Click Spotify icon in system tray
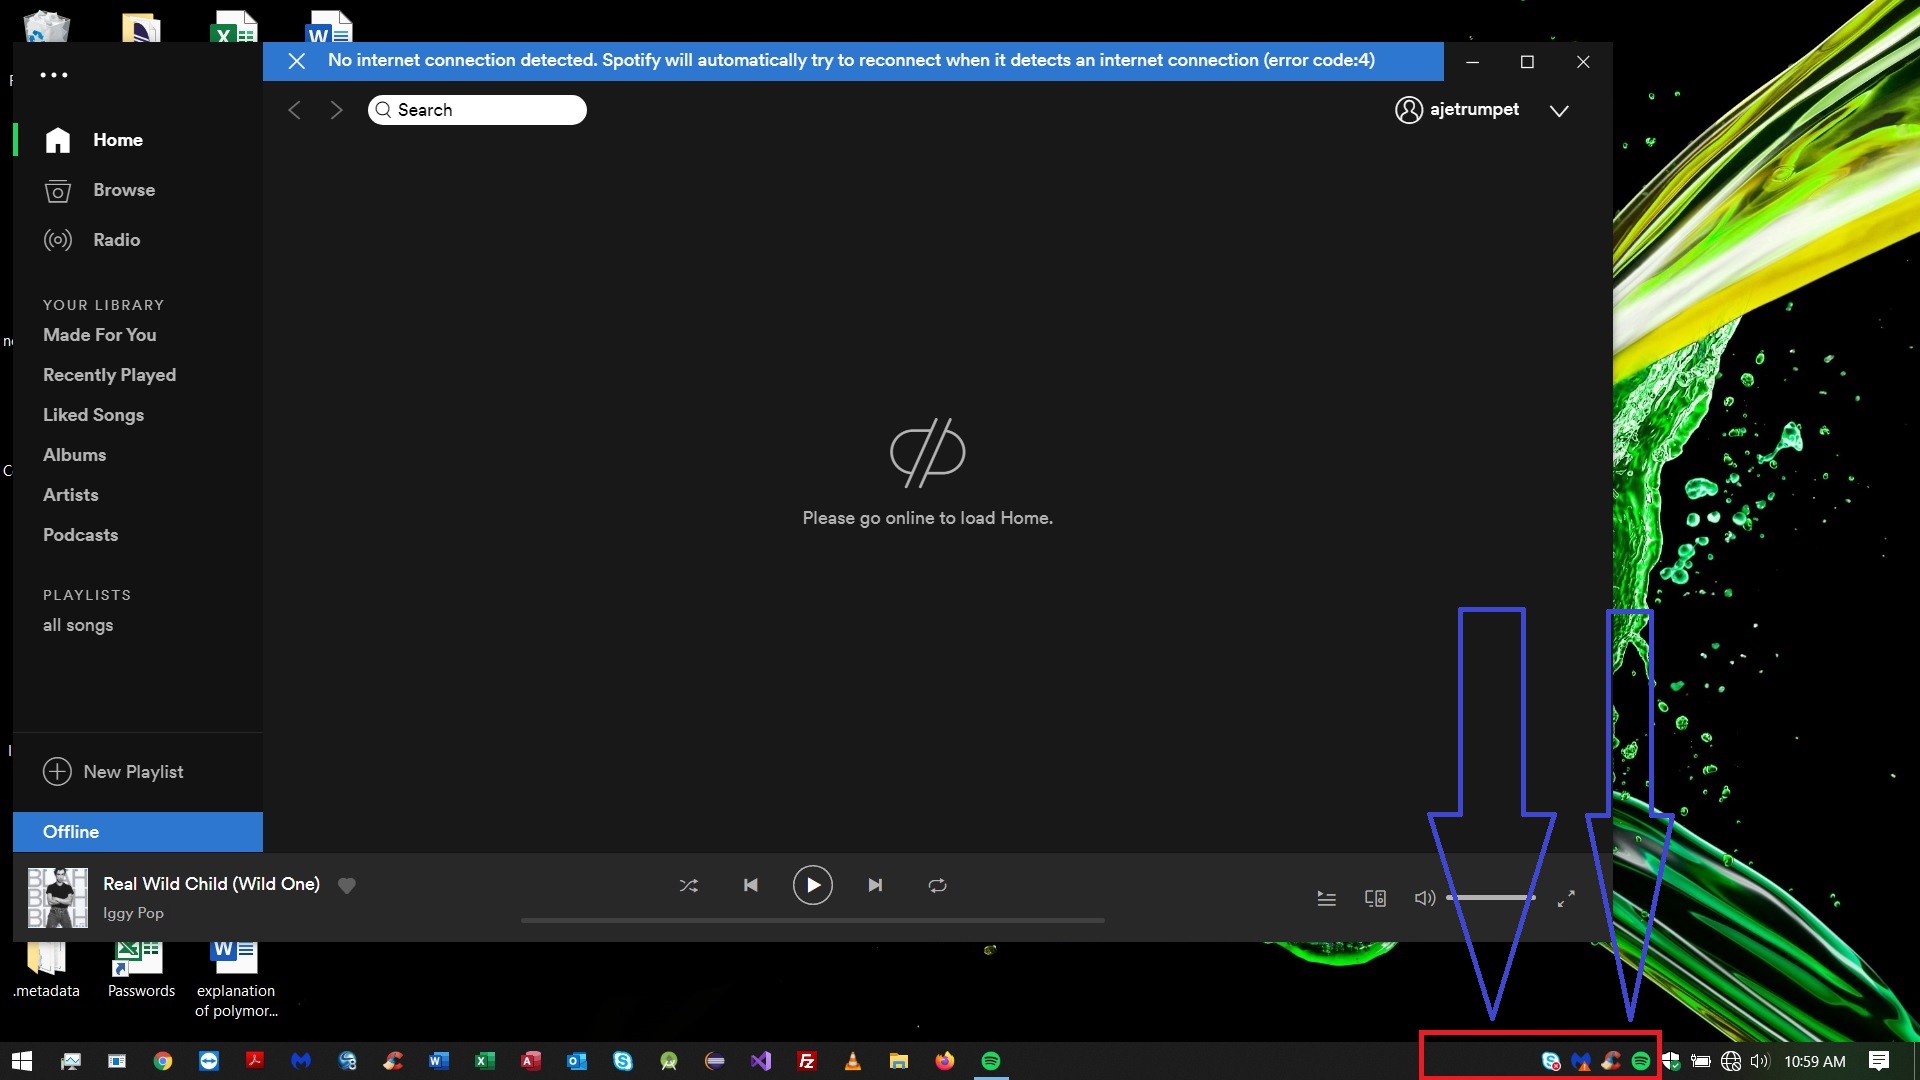Image resolution: width=1920 pixels, height=1080 pixels. pyautogui.click(x=1641, y=1061)
